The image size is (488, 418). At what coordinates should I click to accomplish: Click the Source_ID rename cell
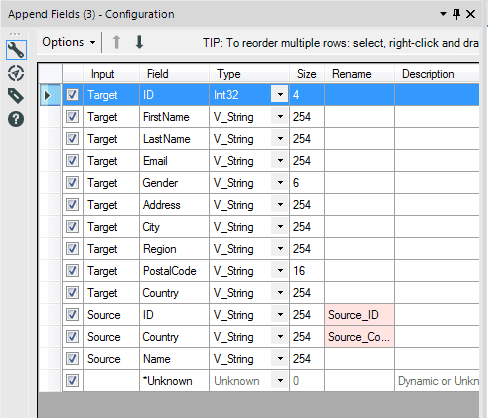(359, 315)
